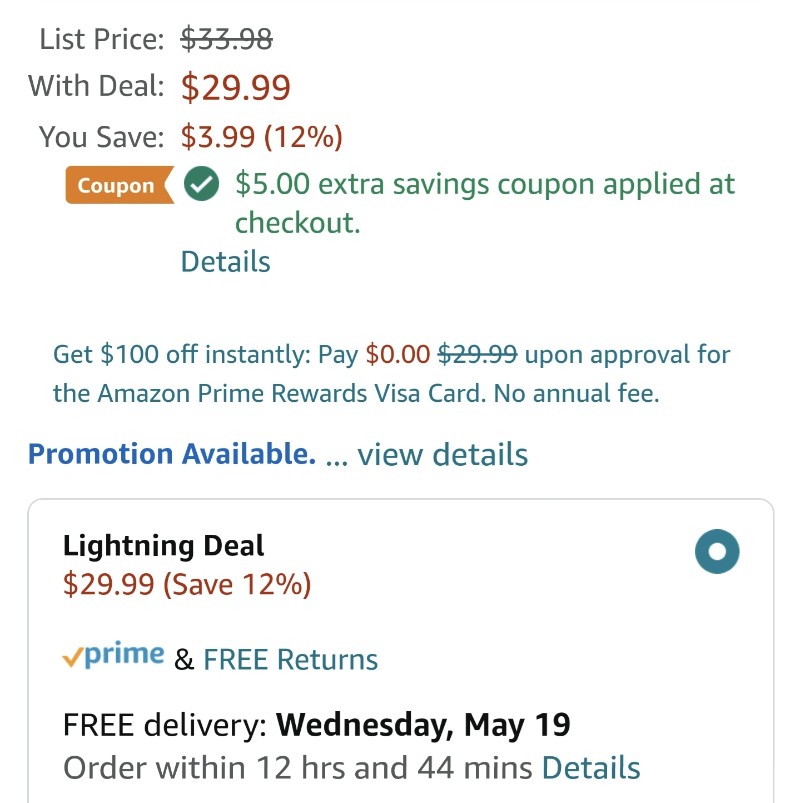Select the Lightning Deal radio button

pos(717,551)
